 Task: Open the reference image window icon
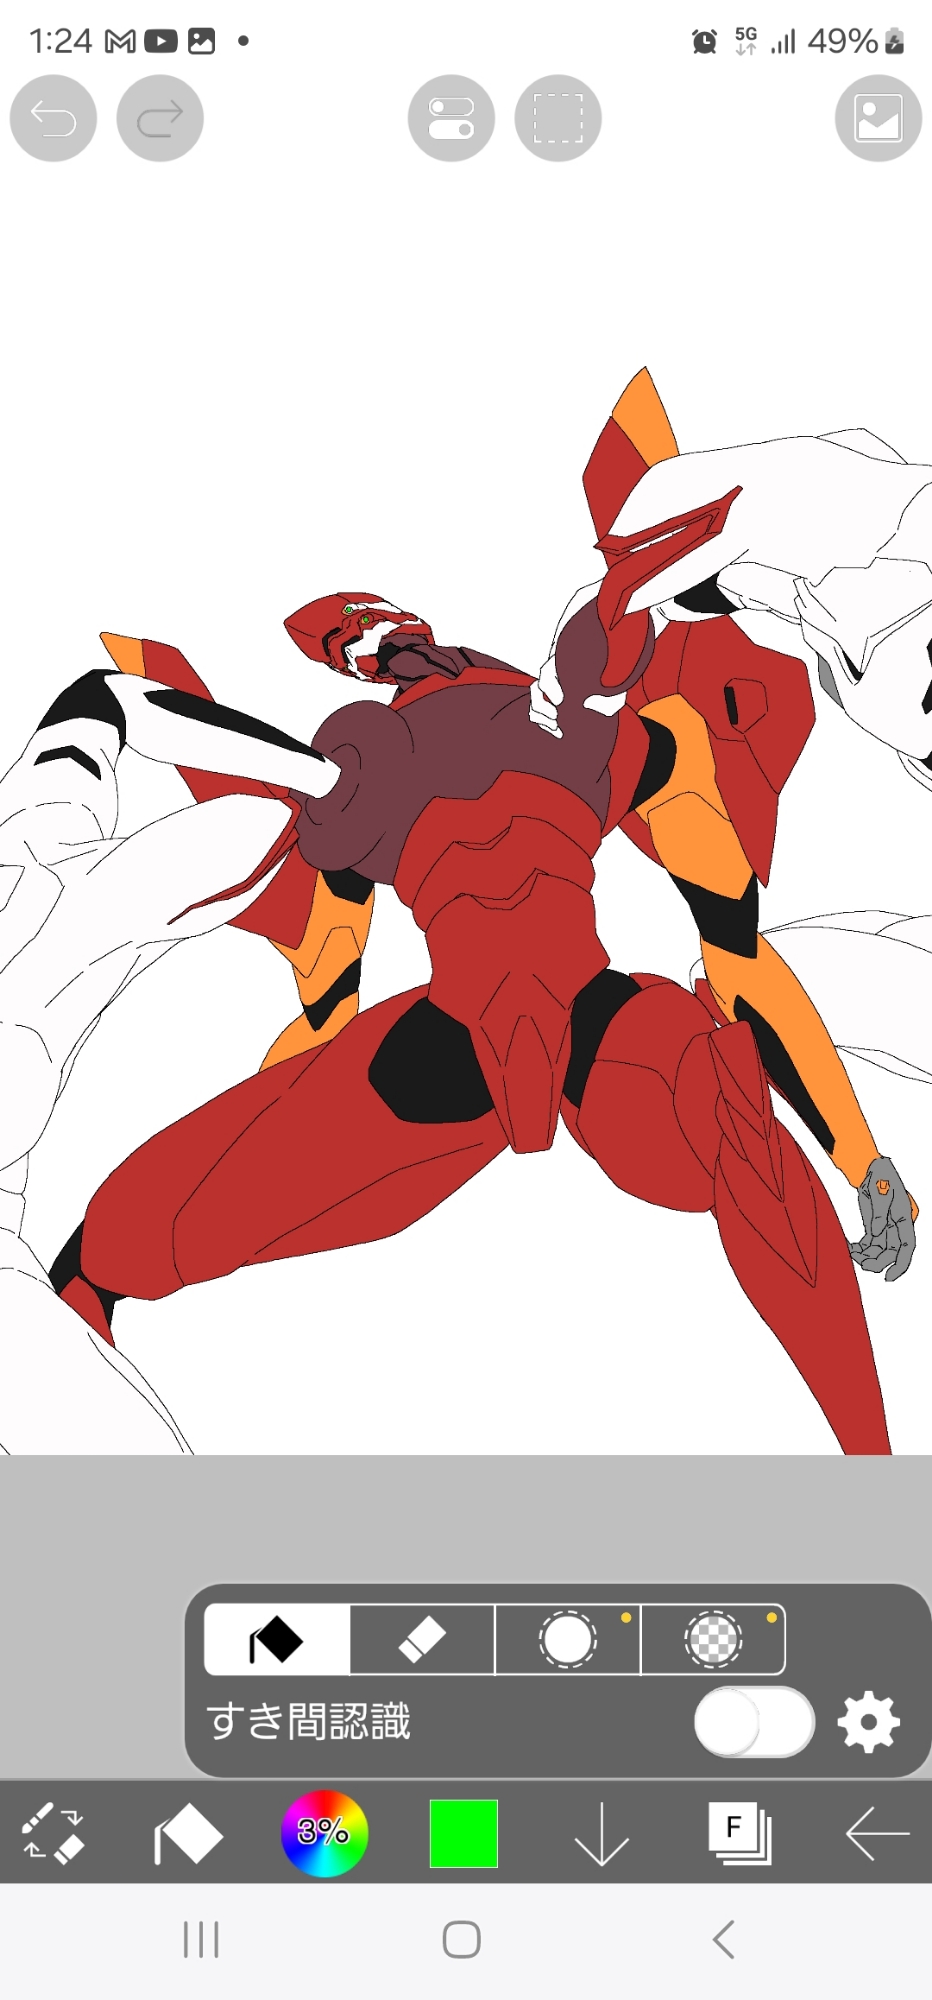tap(878, 118)
